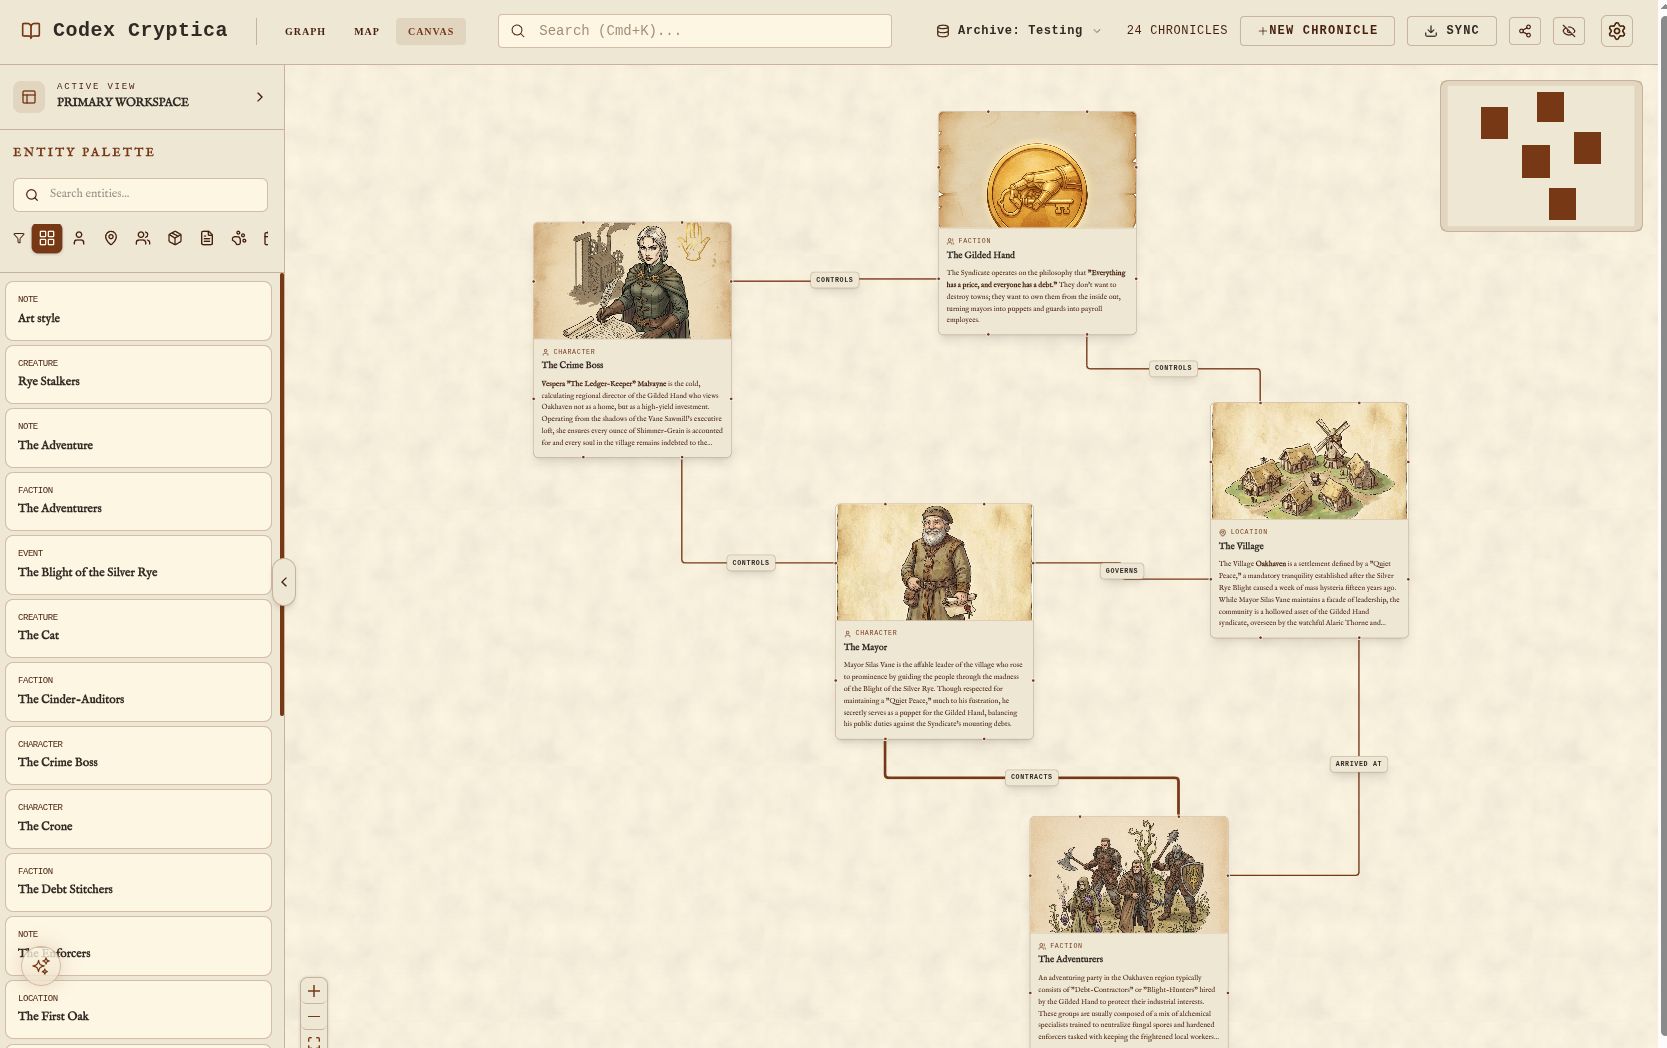The height and width of the screenshot is (1048, 1667).
Task: Click the New Chronicle button
Action: 1316,31
